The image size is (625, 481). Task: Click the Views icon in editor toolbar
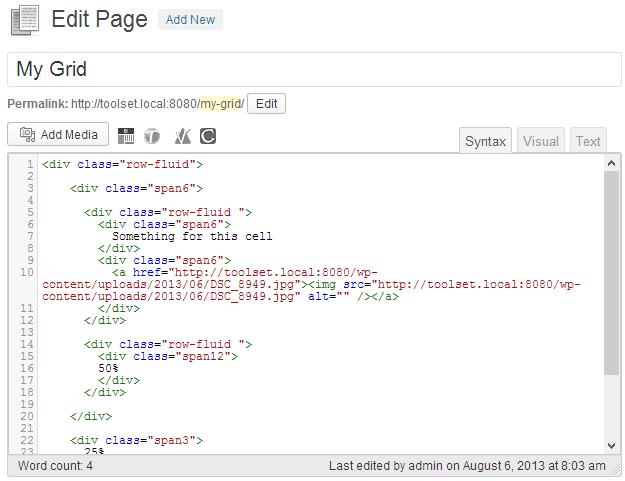tap(183, 136)
